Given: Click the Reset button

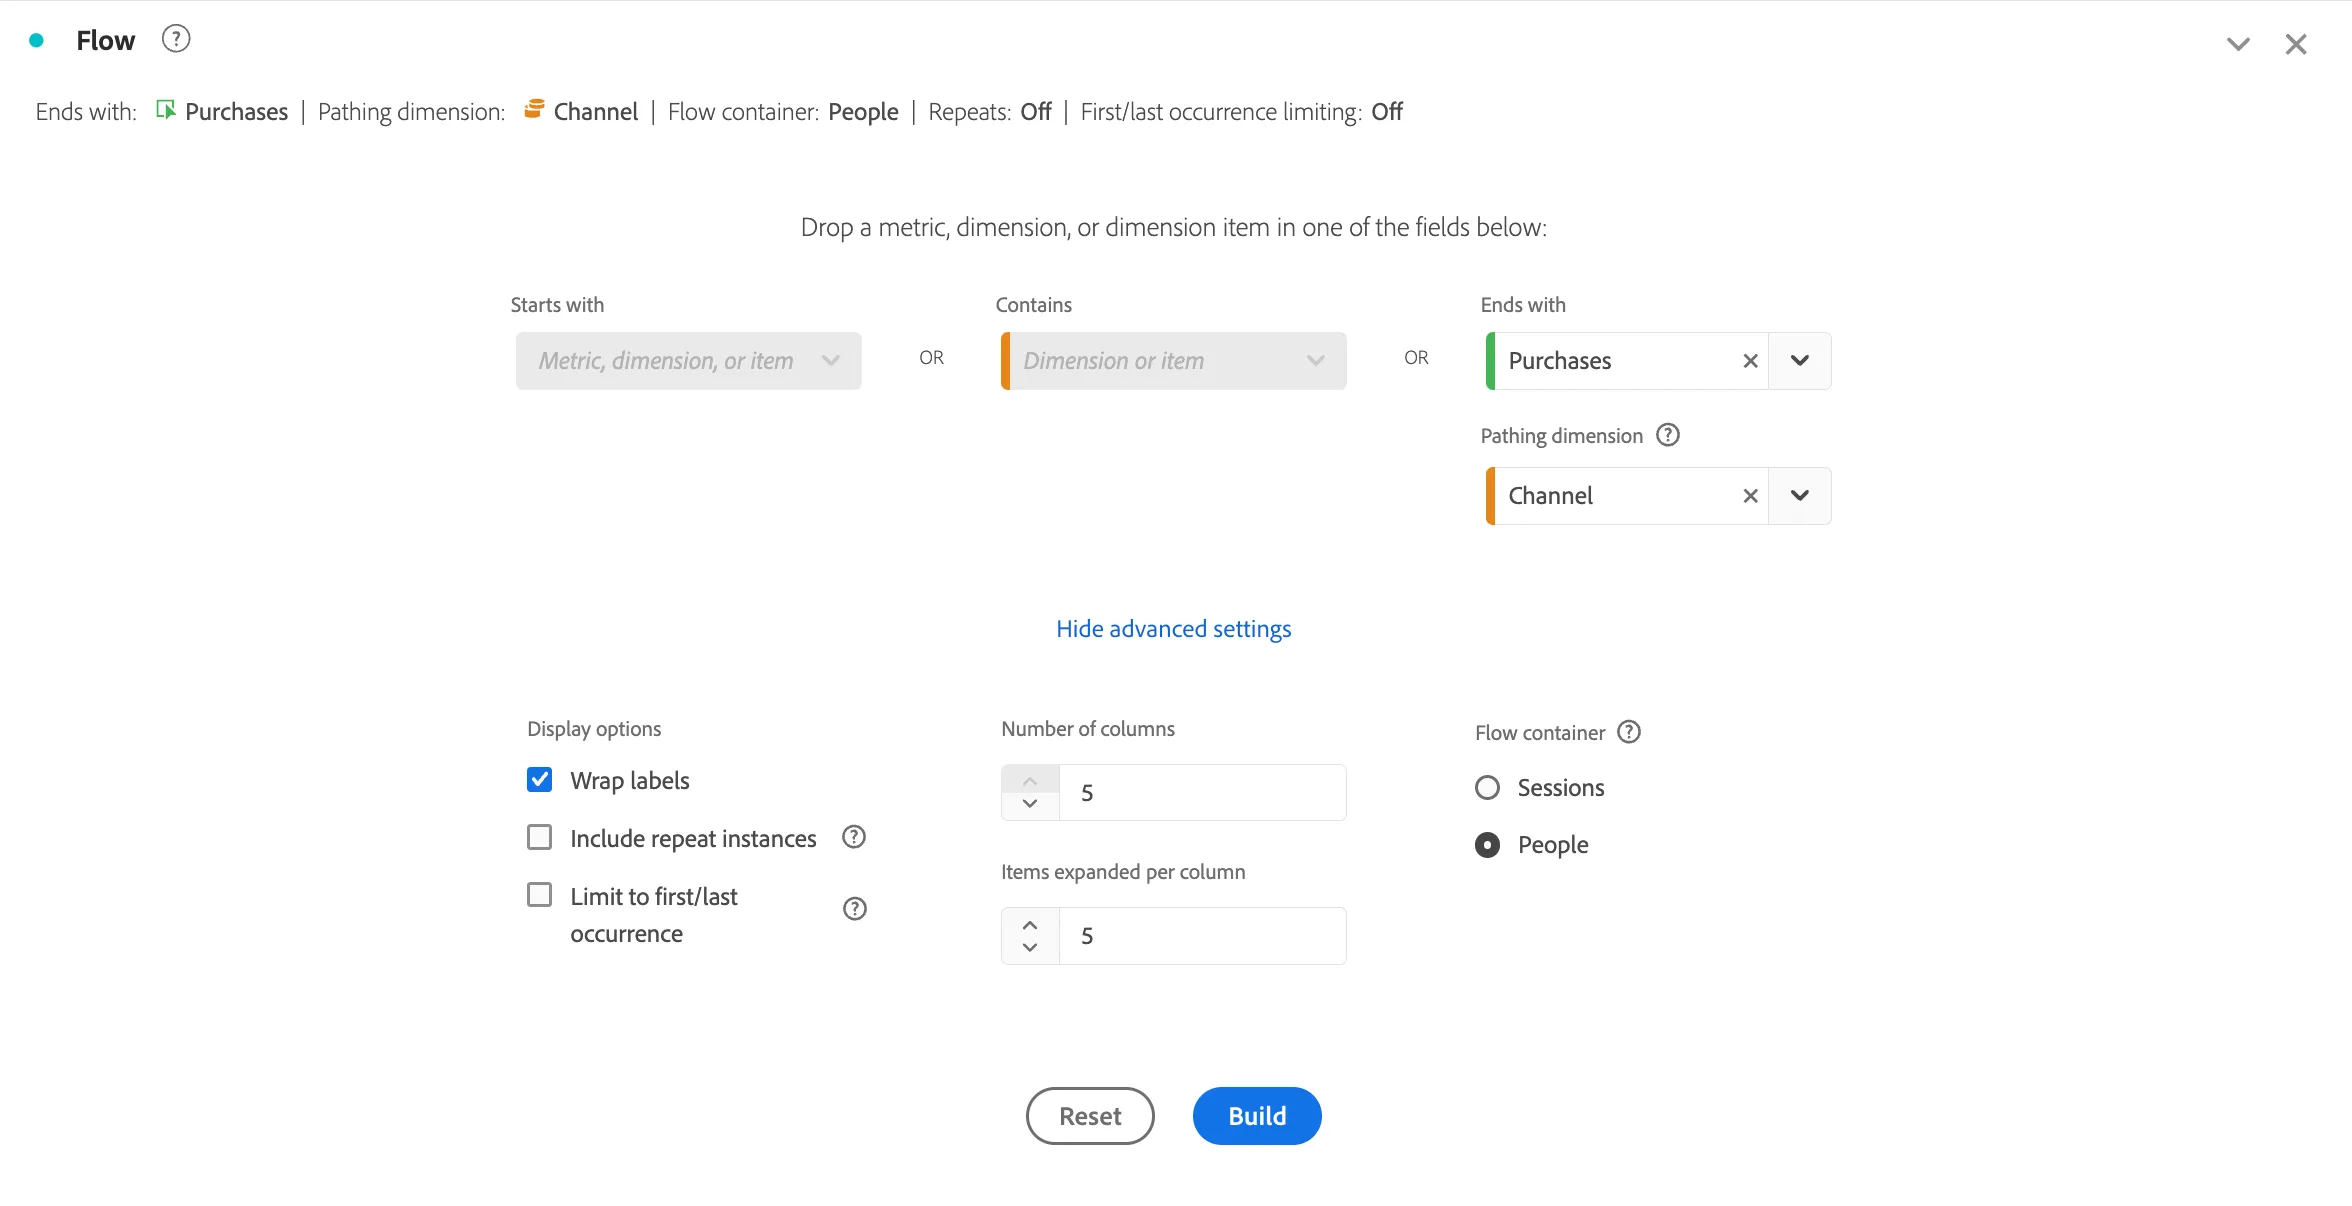Looking at the screenshot, I should pos(1090,1116).
